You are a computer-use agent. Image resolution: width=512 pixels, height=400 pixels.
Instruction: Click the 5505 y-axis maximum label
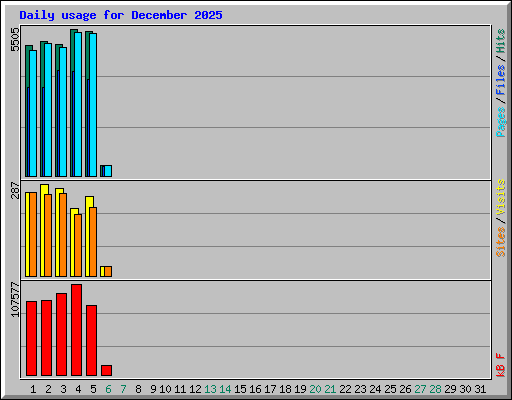point(15,40)
